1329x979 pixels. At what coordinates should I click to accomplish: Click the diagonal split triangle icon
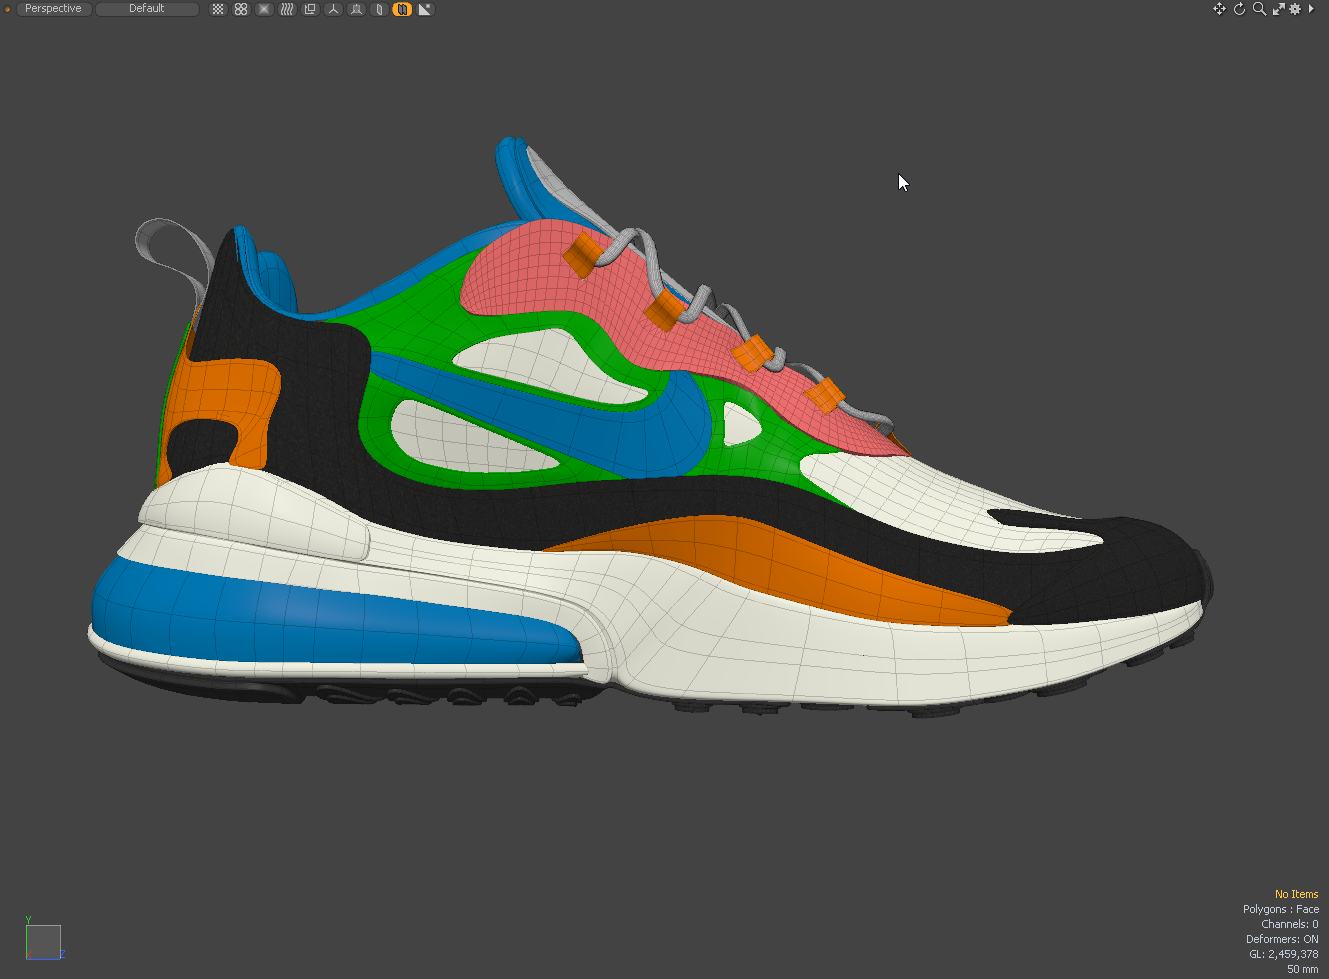pyautogui.click(x=425, y=9)
